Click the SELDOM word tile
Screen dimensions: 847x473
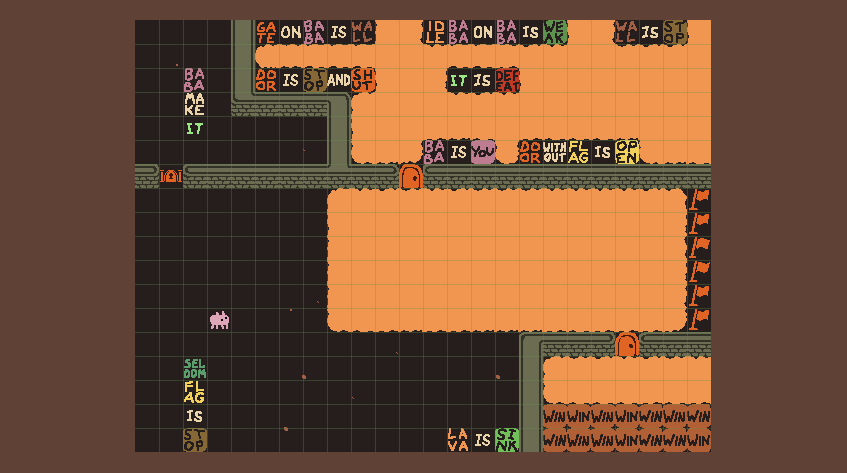194,368
